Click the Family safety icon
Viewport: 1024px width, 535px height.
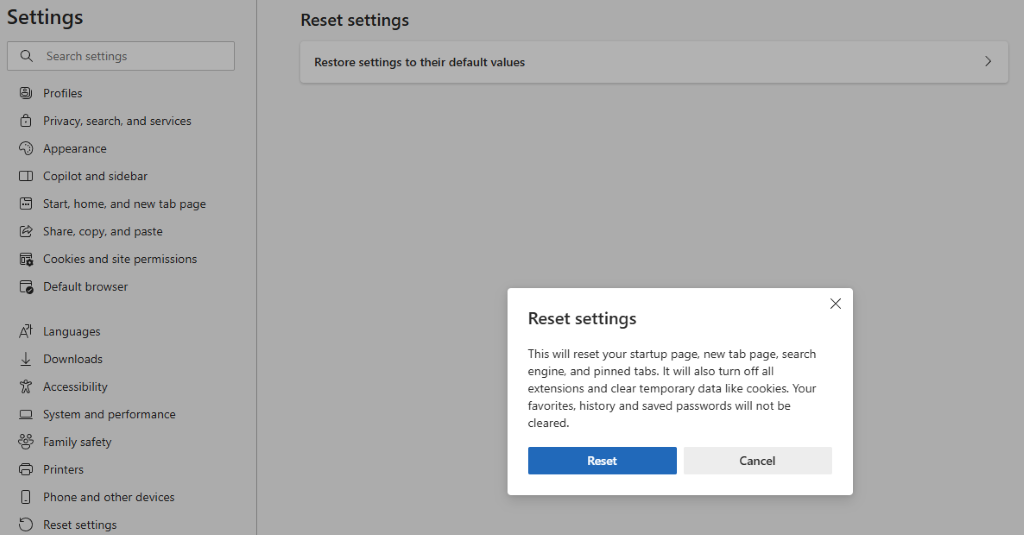[x=25, y=442]
